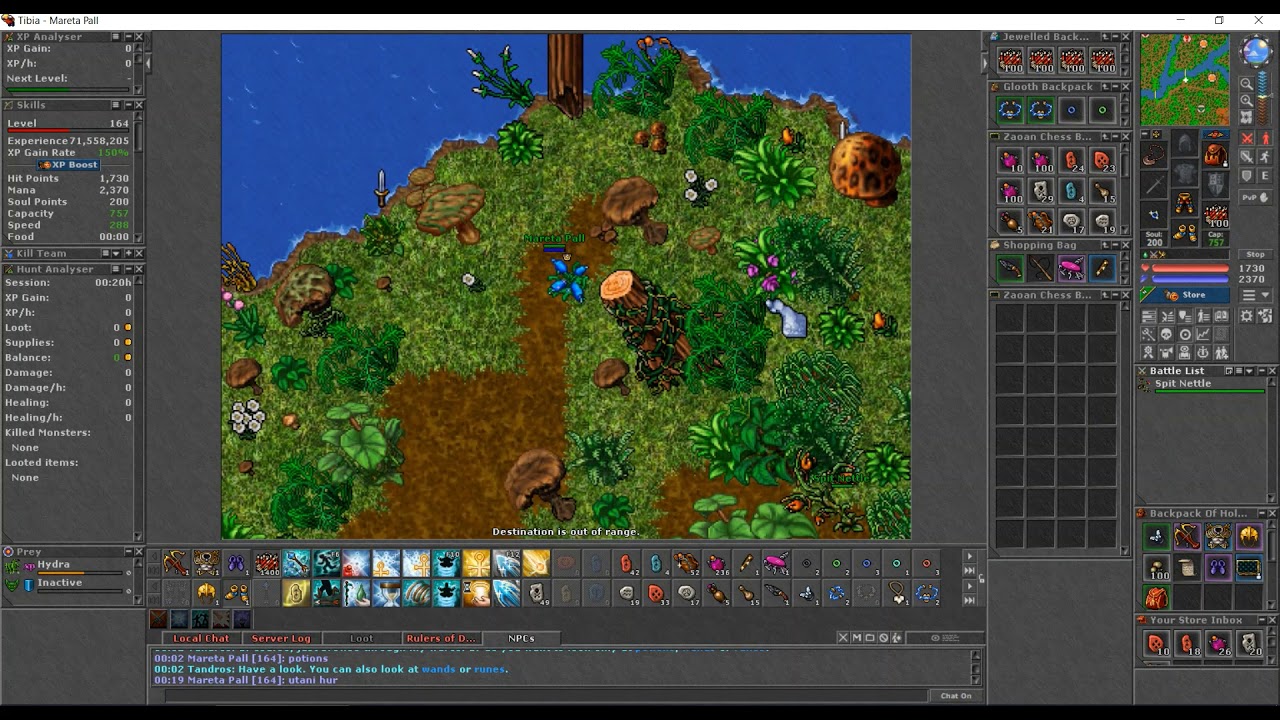
Task: Zoom out on the minimap
Action: [x=1247, y=84]
